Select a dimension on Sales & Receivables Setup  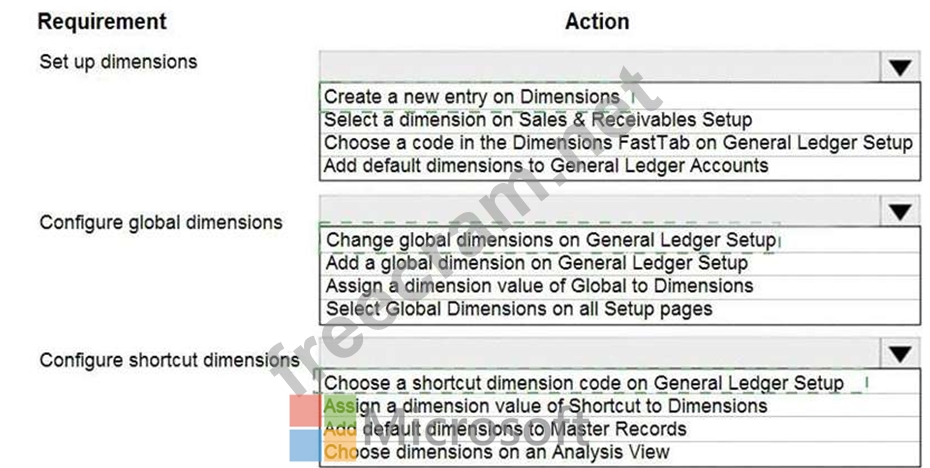tap(538, 120)
